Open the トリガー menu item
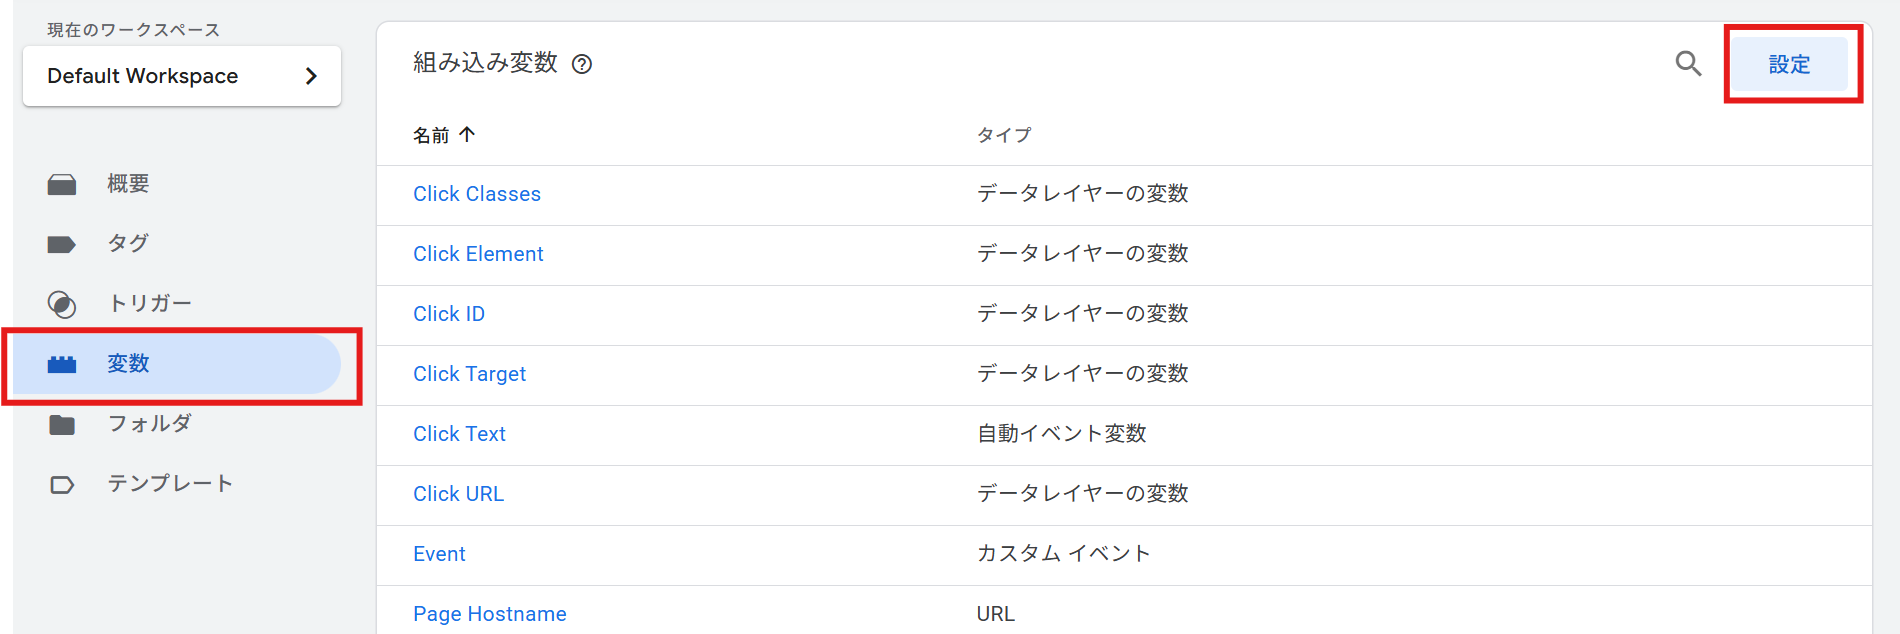This screenshot has height=634, width=1900. [x=149, y=303]
